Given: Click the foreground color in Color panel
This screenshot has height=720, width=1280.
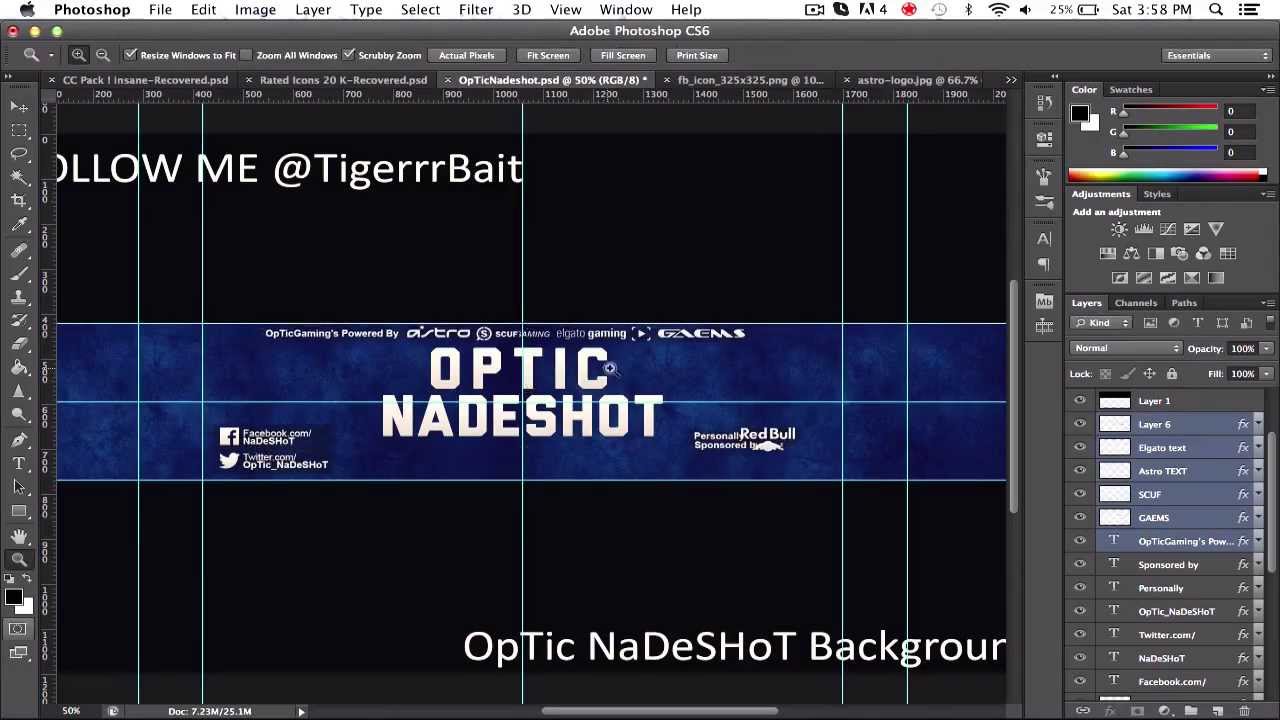Looking at the screenshot, I should point(1079,113).
